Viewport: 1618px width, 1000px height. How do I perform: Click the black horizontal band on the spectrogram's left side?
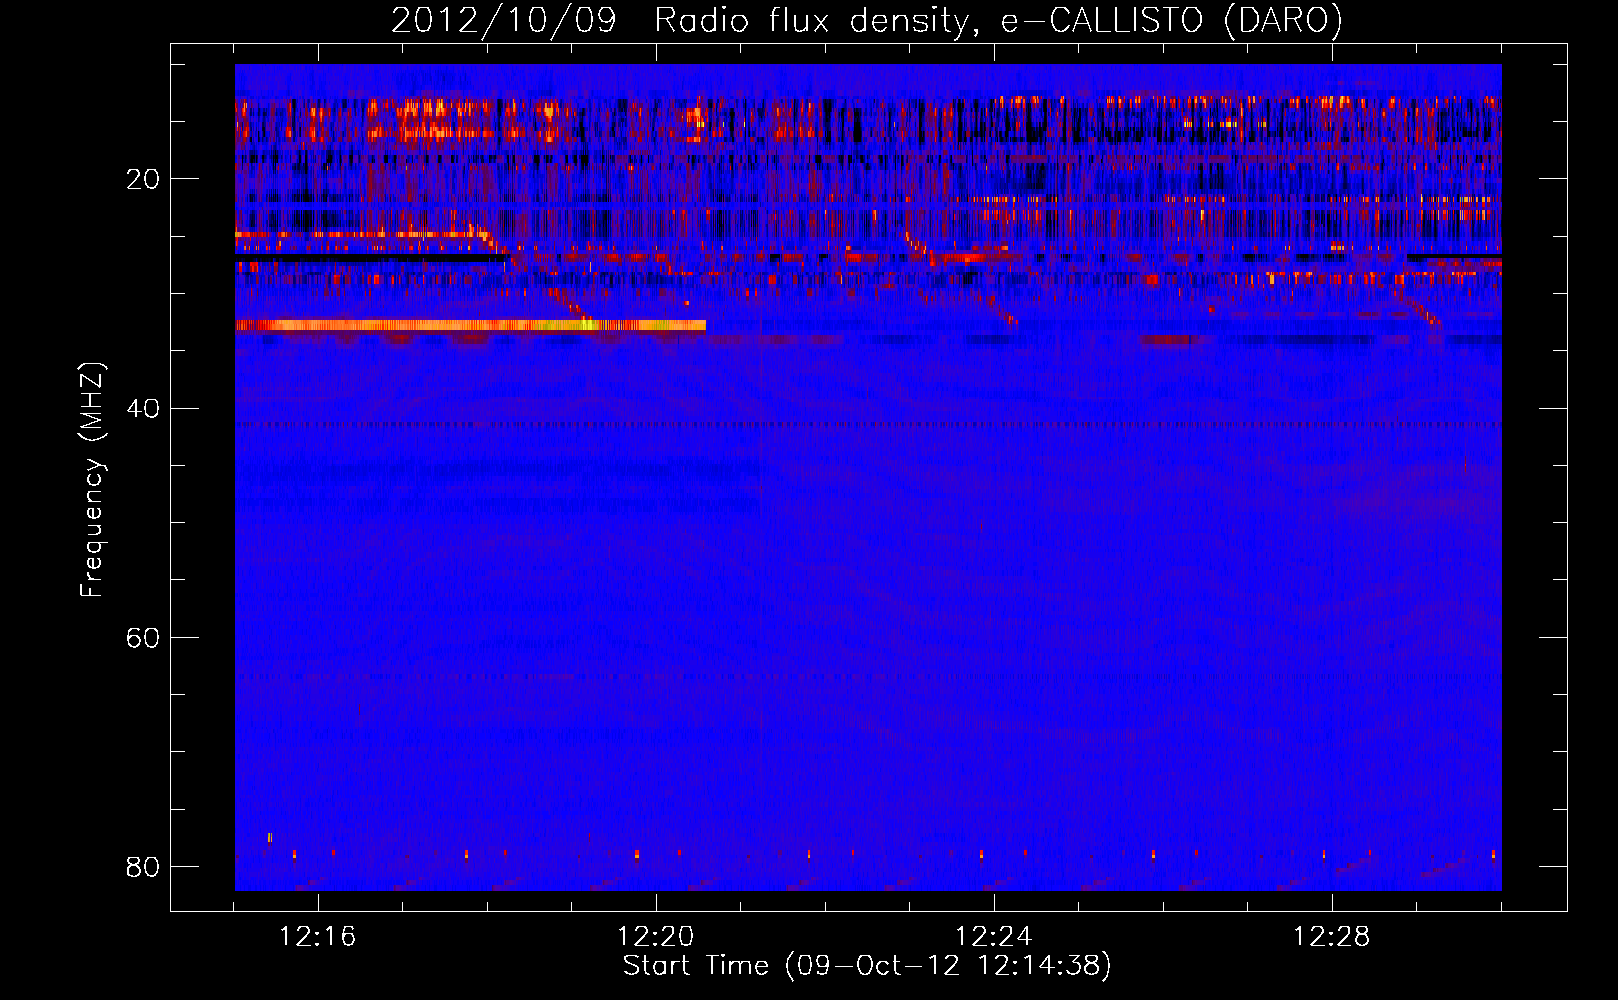[372, 257]
